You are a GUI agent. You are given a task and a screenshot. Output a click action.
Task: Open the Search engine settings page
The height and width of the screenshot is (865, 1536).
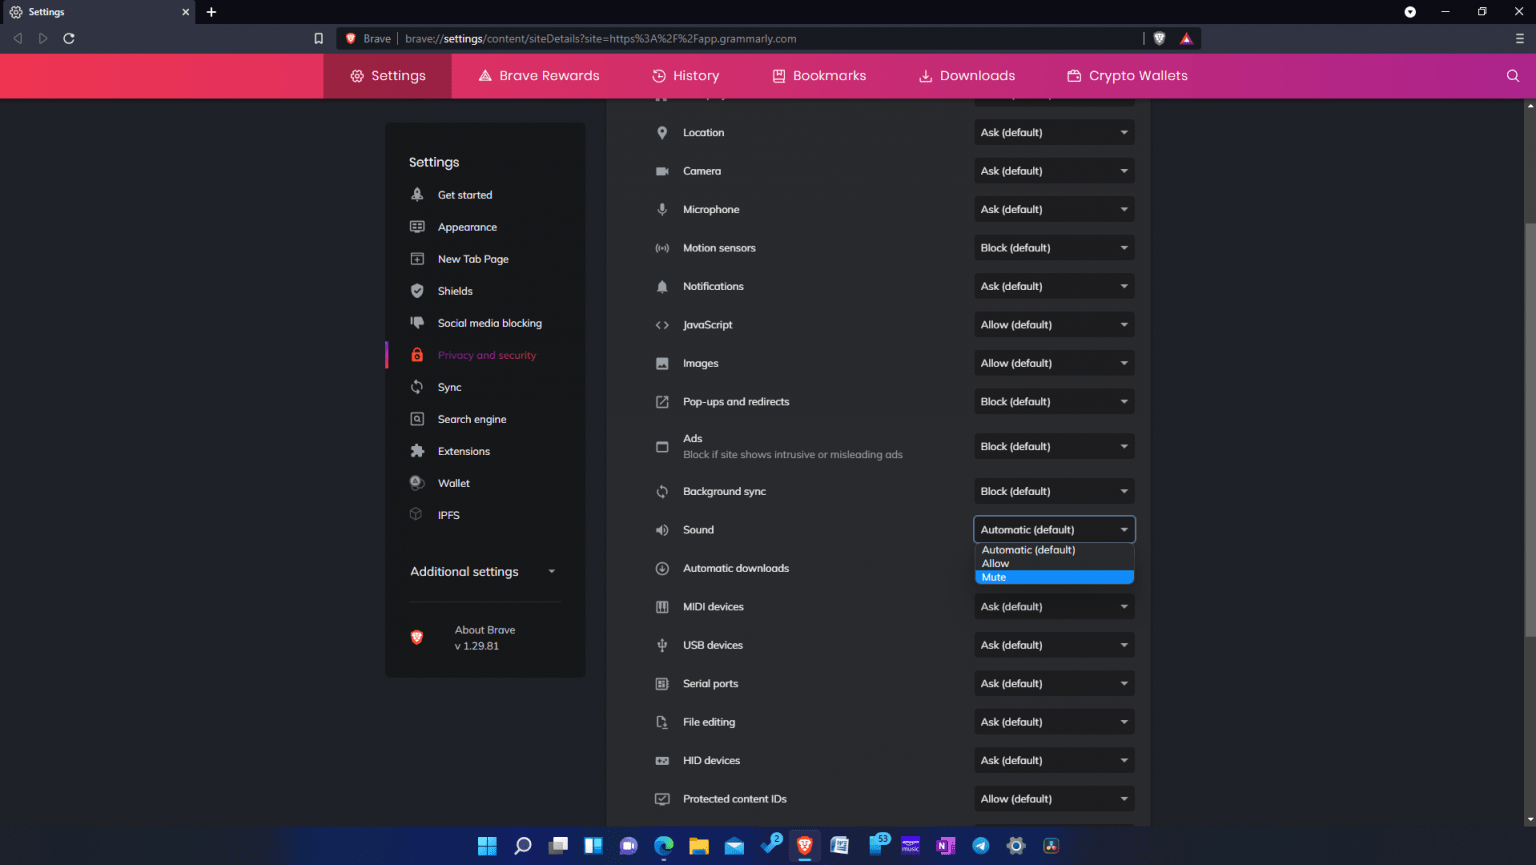point(472,419)
